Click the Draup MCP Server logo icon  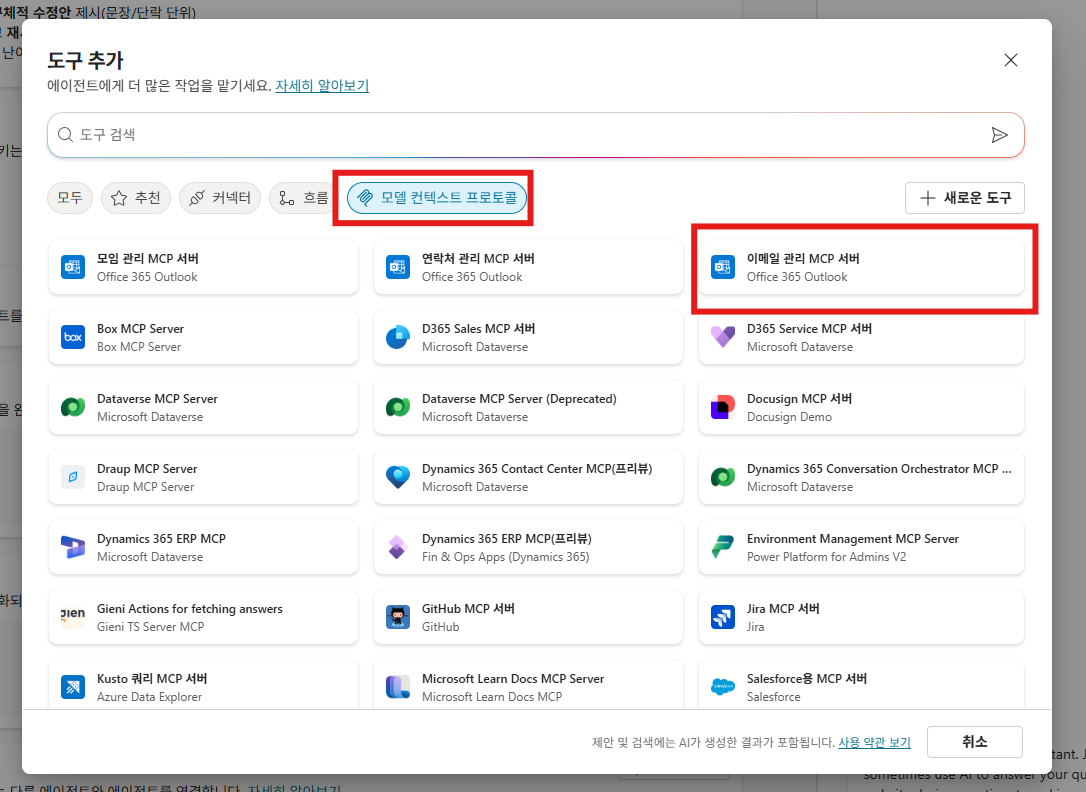73,477
